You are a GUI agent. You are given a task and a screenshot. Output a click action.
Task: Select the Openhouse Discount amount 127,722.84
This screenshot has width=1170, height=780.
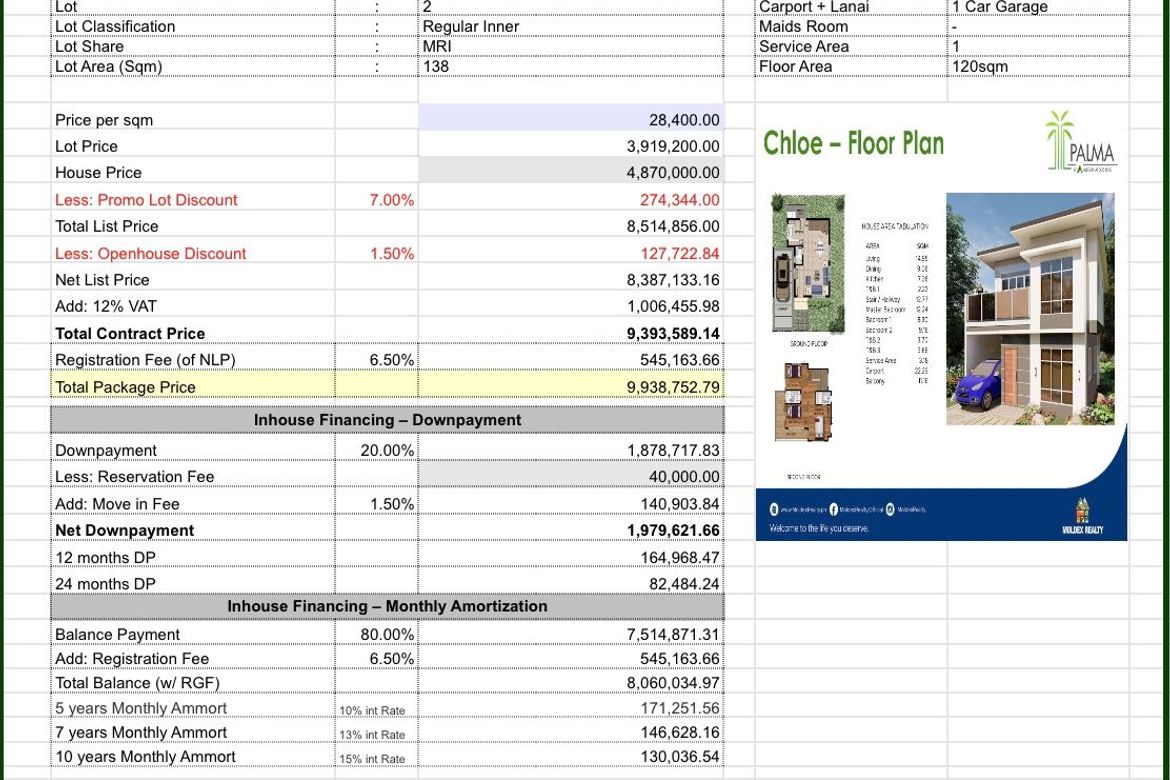coord(680,254)
